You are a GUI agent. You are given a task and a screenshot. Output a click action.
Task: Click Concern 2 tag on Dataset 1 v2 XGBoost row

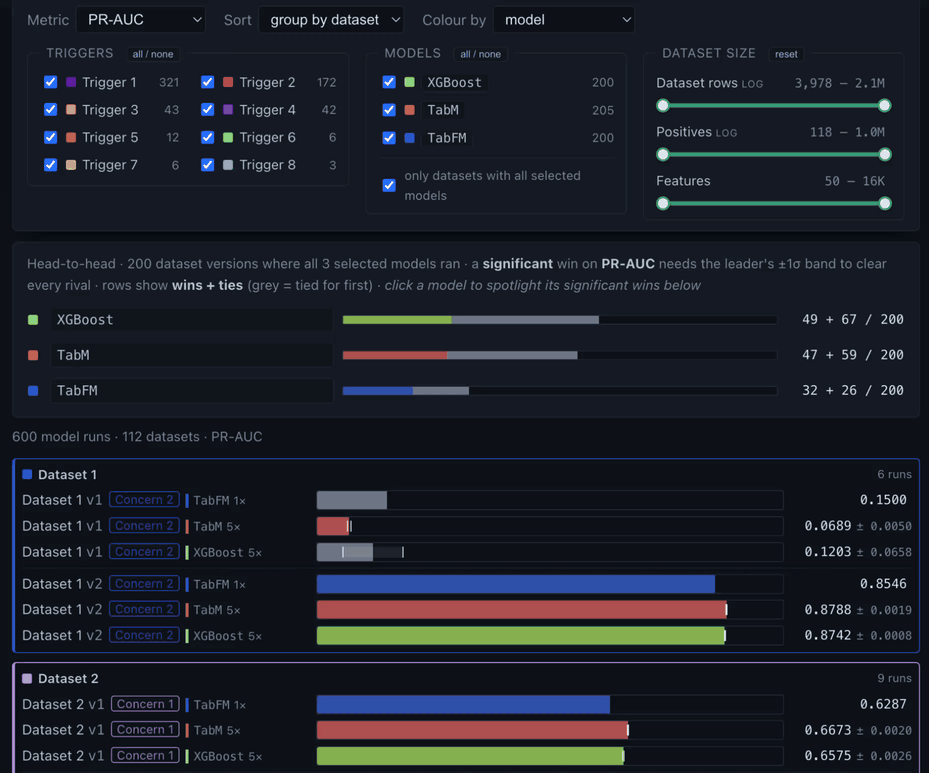tap(144, 636)
